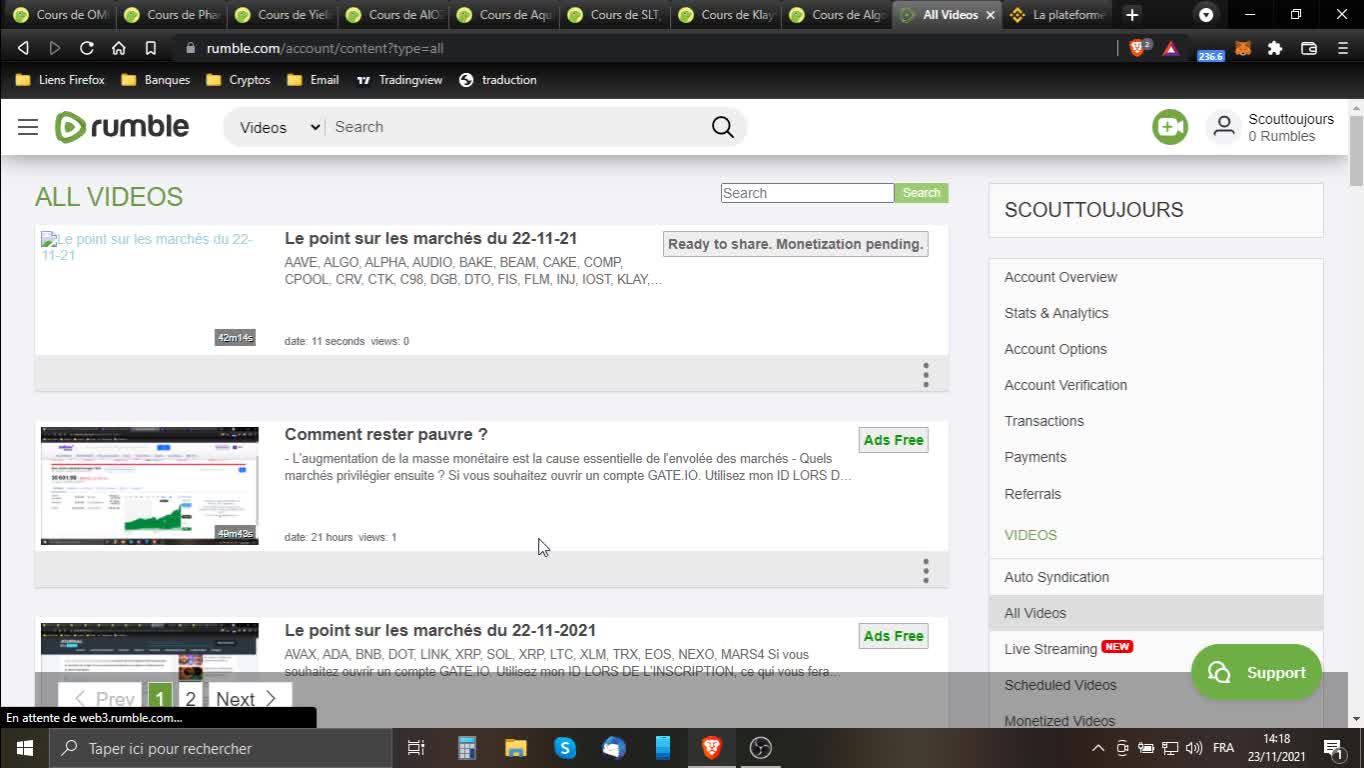
Task: Open Calculator from taskbar
Action: [467, 748]
